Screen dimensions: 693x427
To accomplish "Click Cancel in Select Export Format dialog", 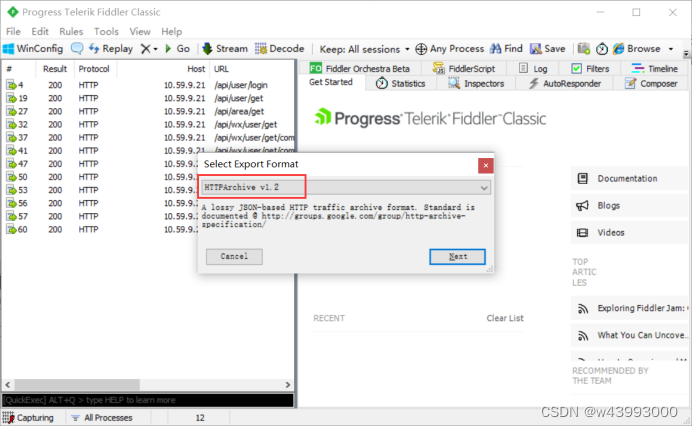I will [x=234, y=256].
